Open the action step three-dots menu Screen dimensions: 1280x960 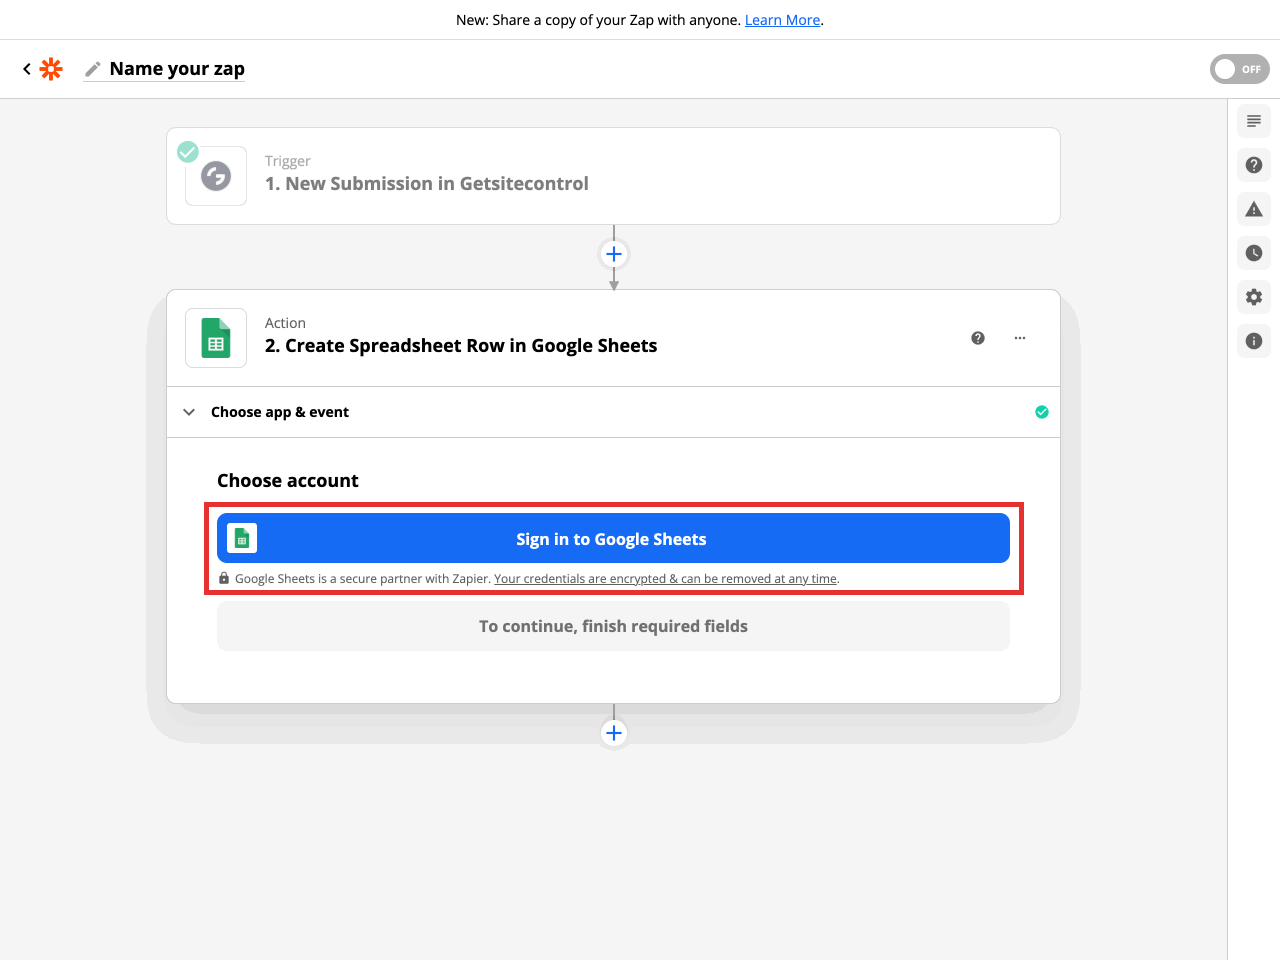(x=1020, y=338)
